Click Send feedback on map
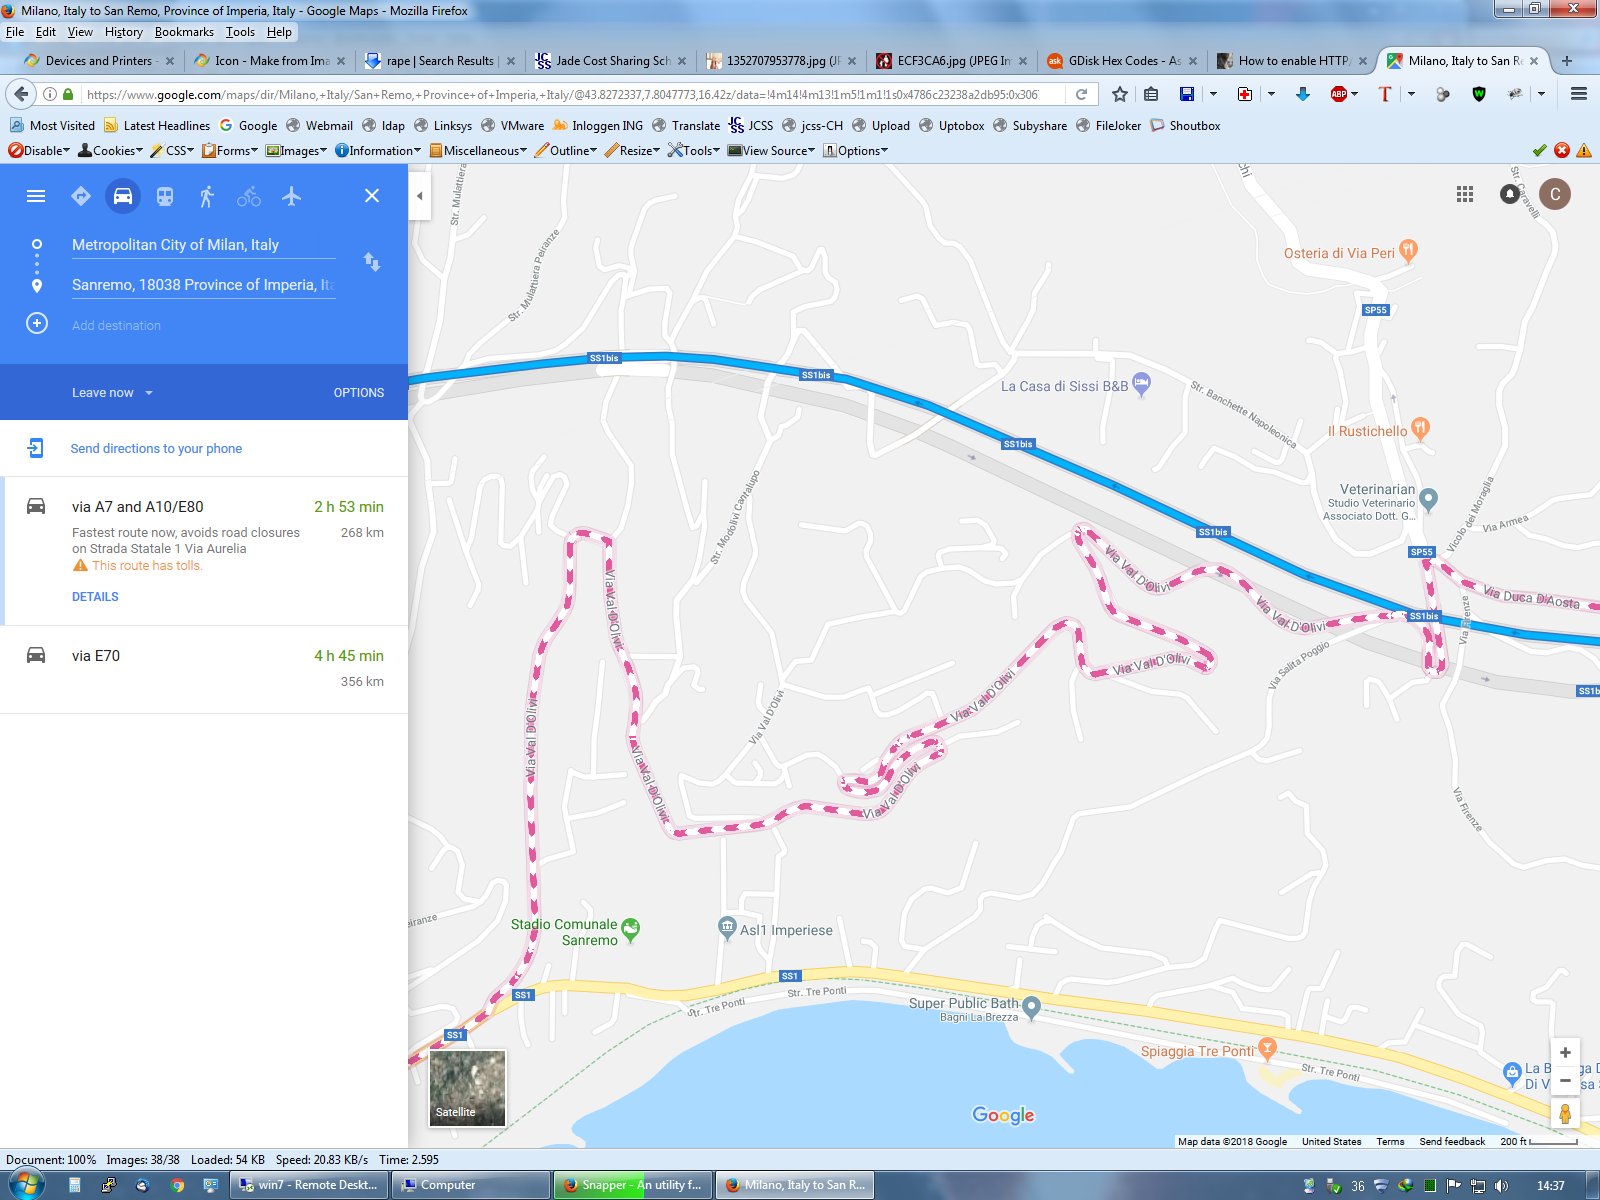Viewport: 1600px width, 1200px height. pyautogui.click(x=1452, y=1141)
